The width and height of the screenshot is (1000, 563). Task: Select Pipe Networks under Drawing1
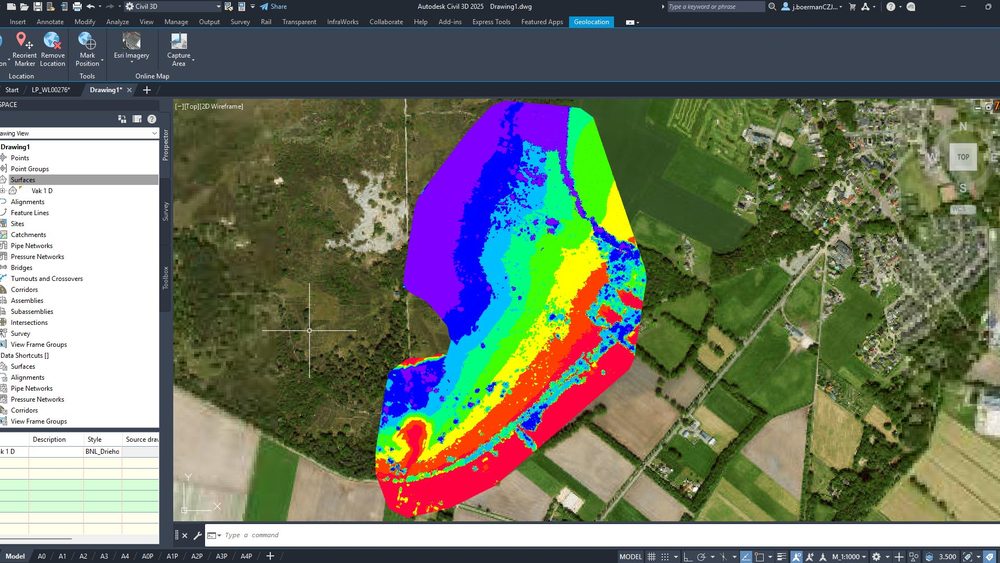[x=31, y=245]
